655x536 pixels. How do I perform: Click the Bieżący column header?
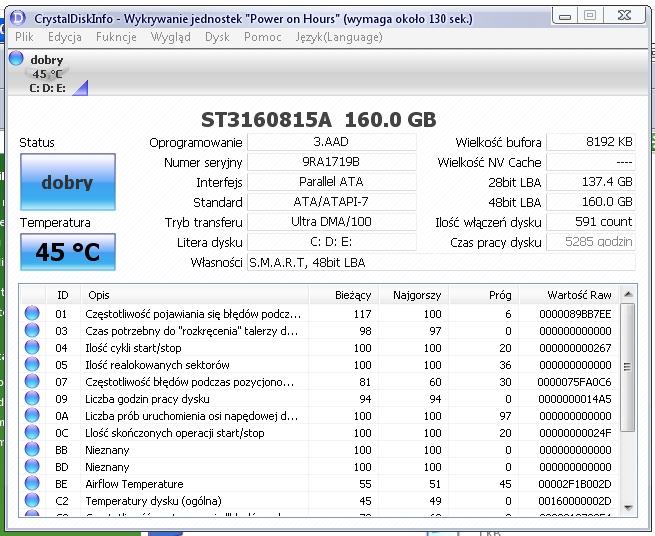click(344, 295)
